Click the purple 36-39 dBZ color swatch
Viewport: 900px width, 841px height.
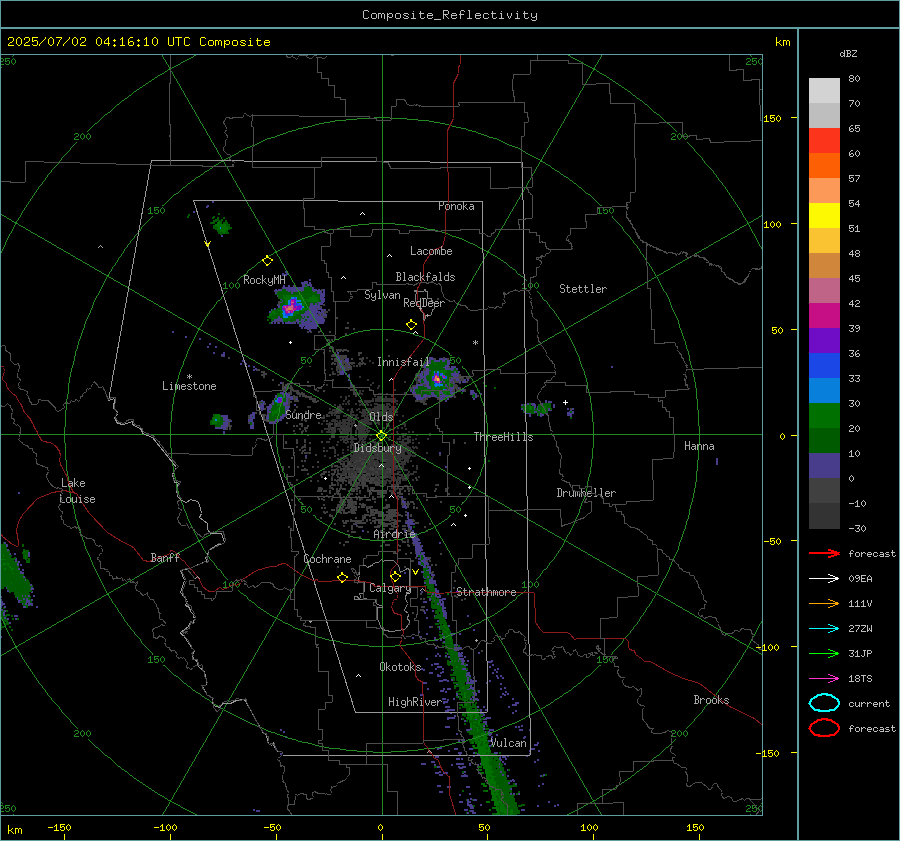824,340
